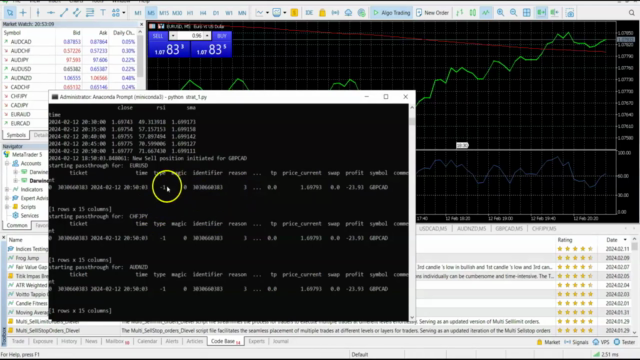Open the shapes objects dropdown arrow
The image size is (640, 360).
[x=124, y=13]
